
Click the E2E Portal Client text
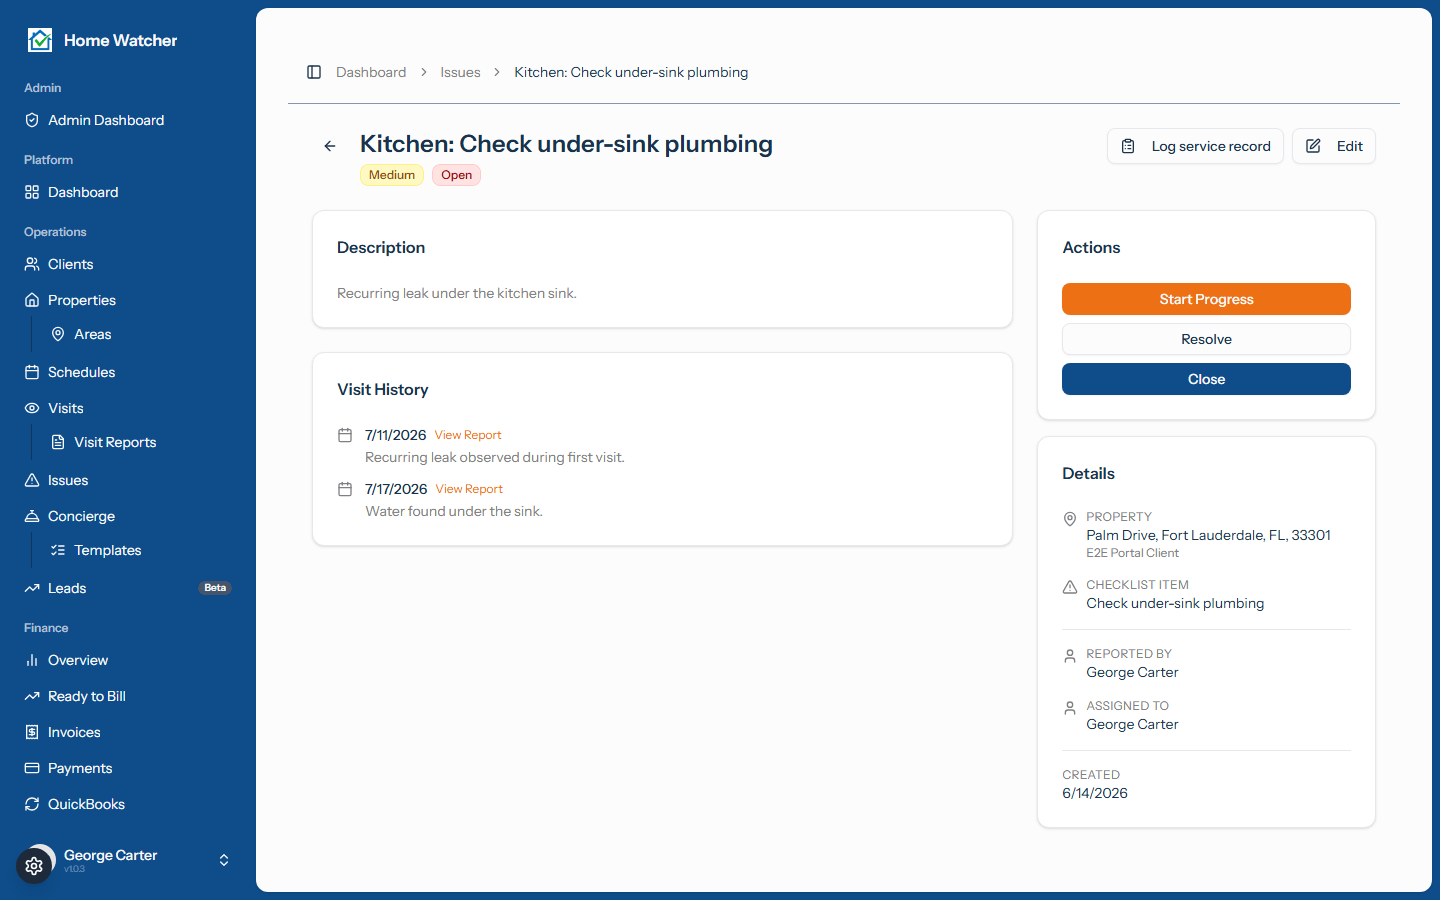point(1132,553)
